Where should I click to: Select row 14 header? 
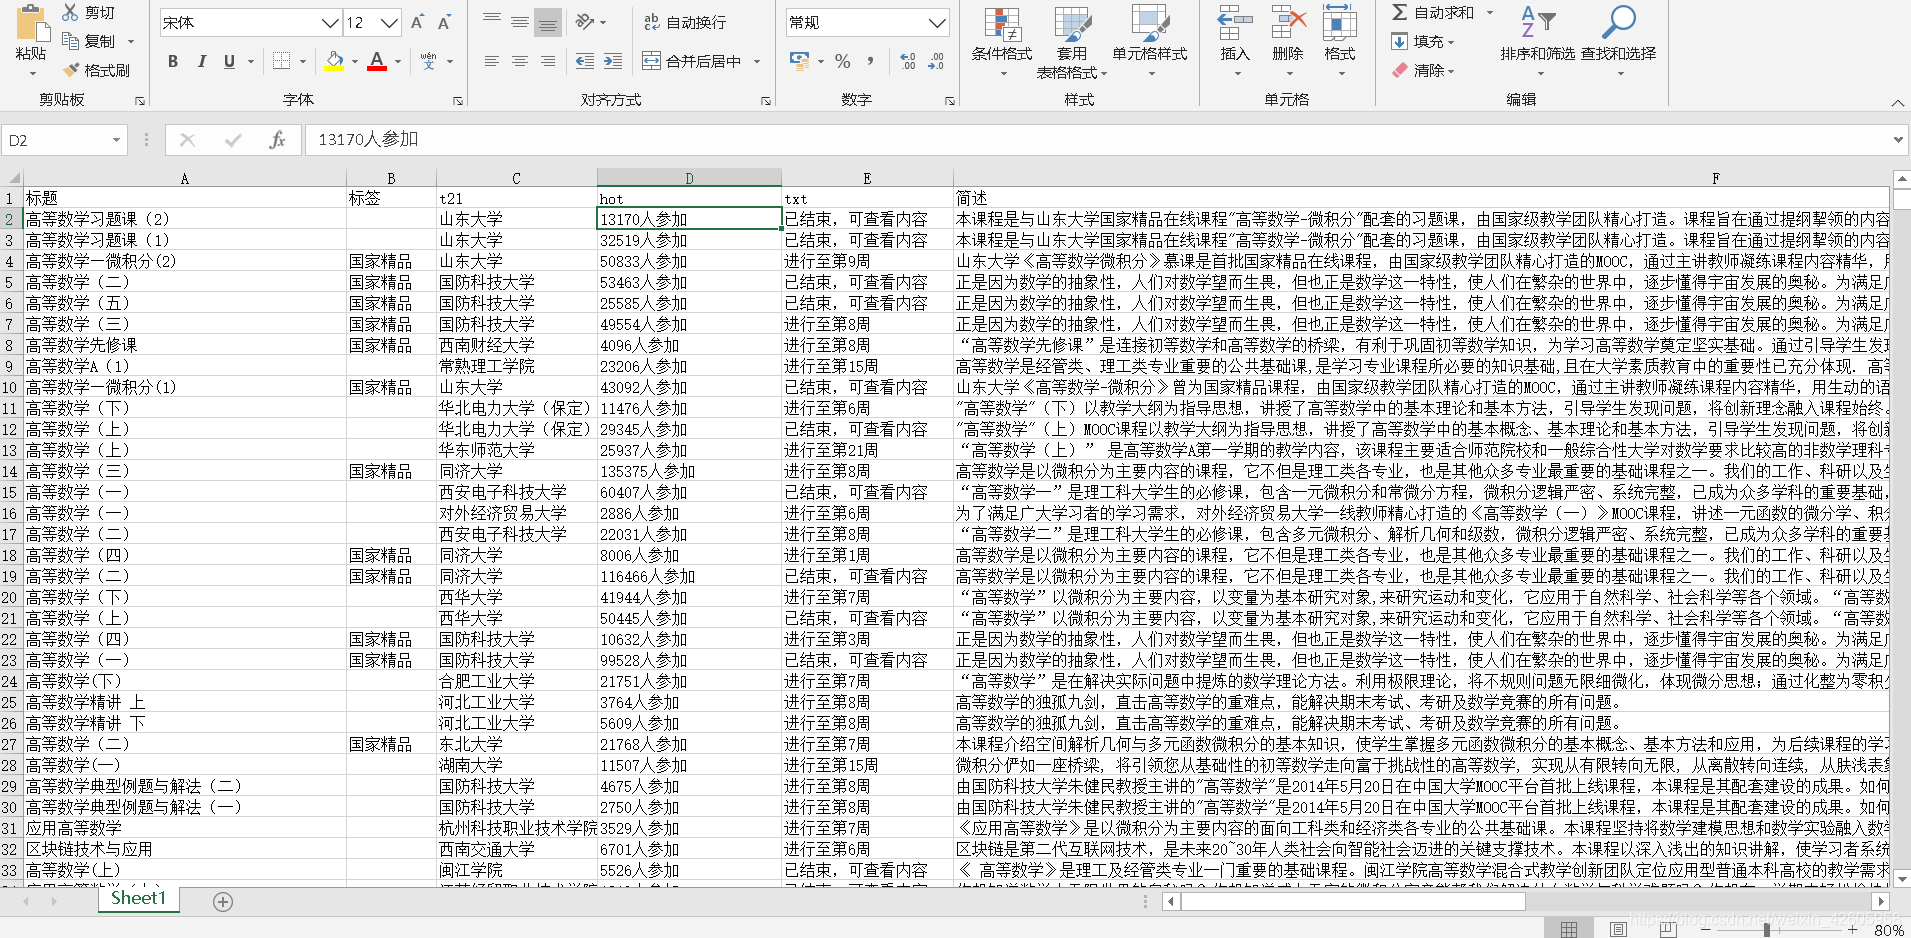[x=10, y=471]
